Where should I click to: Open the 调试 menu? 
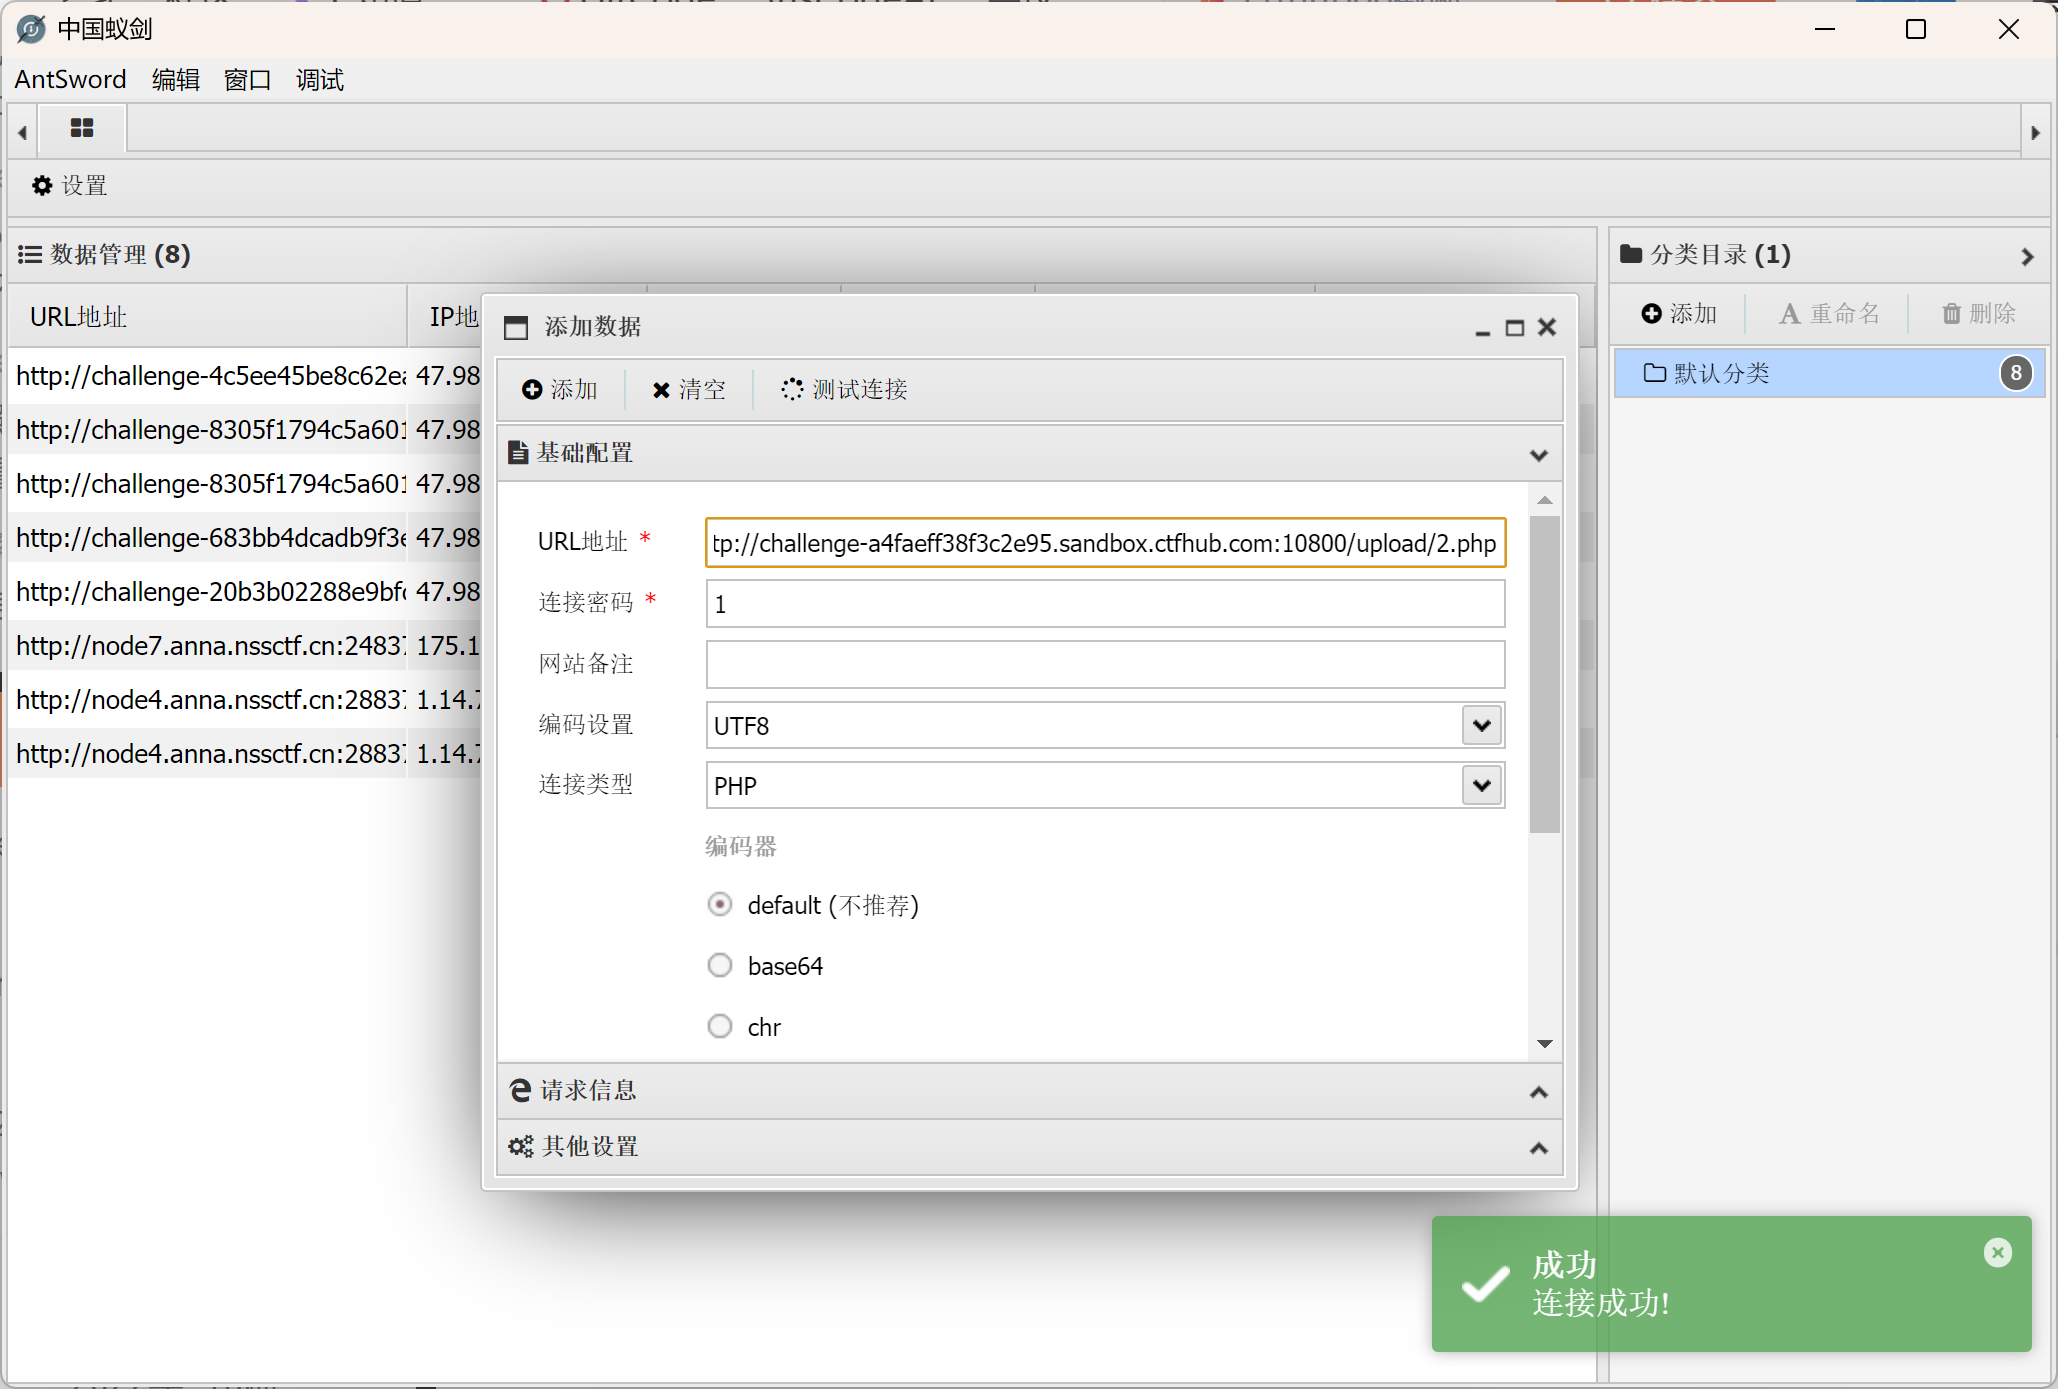319,80
